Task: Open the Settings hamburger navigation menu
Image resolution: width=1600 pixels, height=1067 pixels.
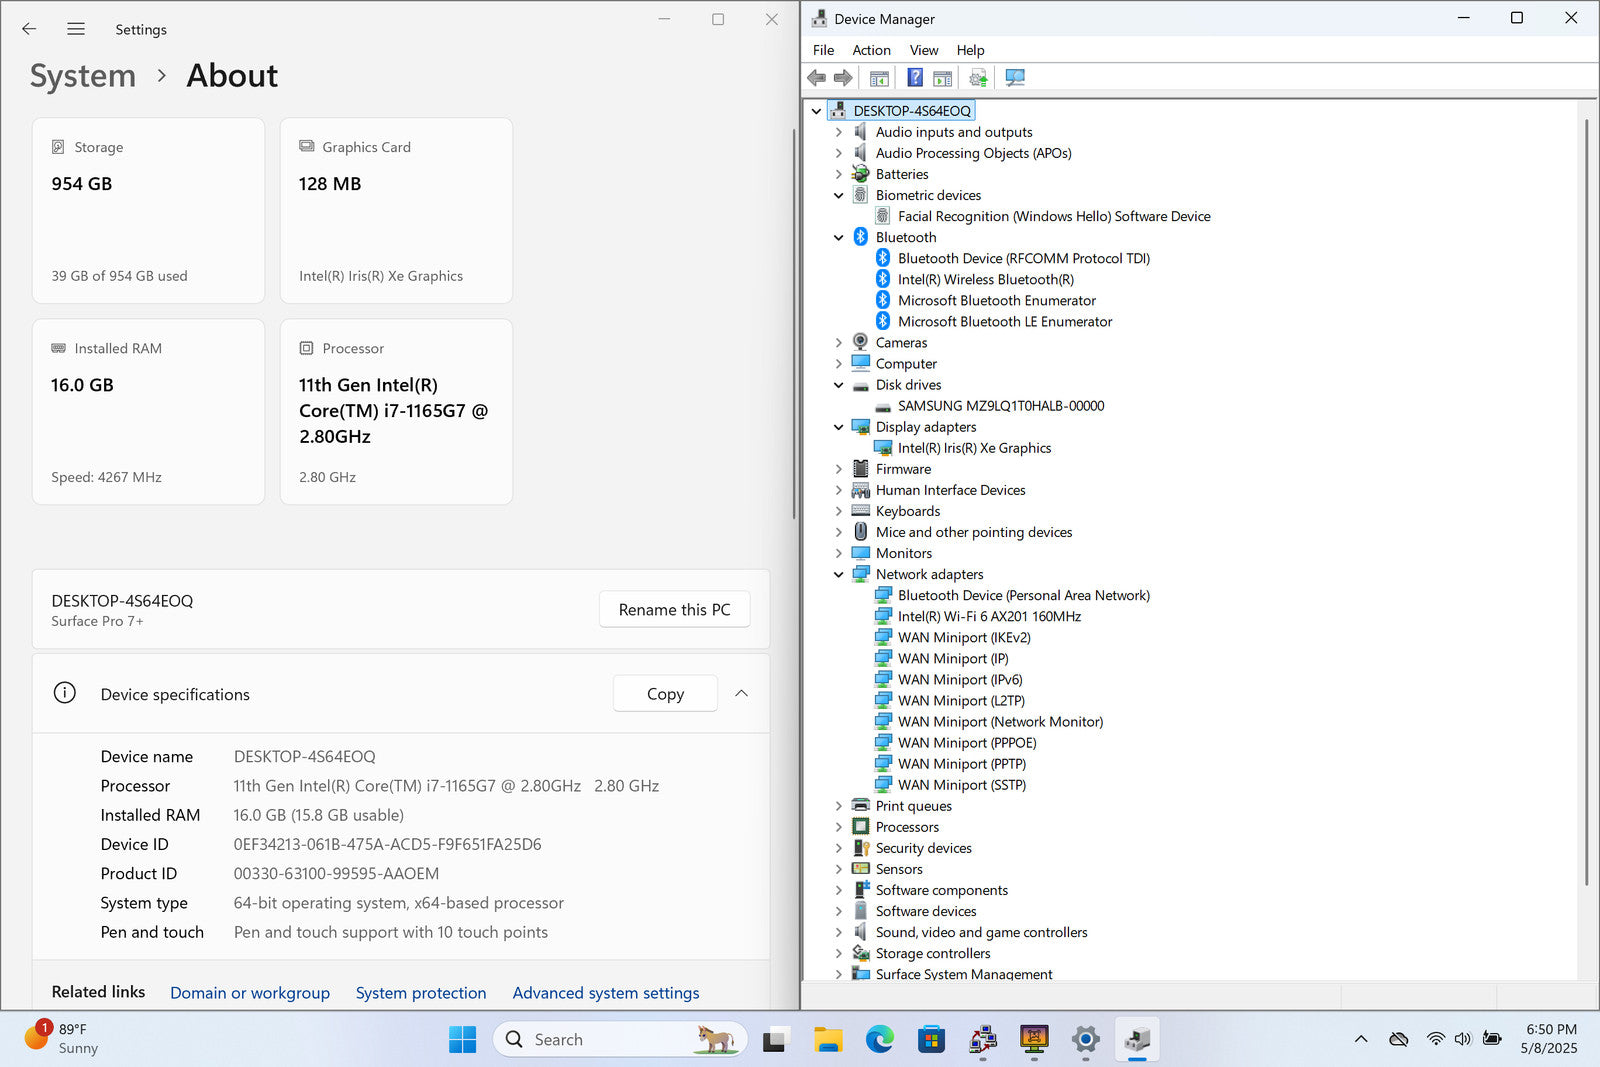Action: click(x=76, y=29)
